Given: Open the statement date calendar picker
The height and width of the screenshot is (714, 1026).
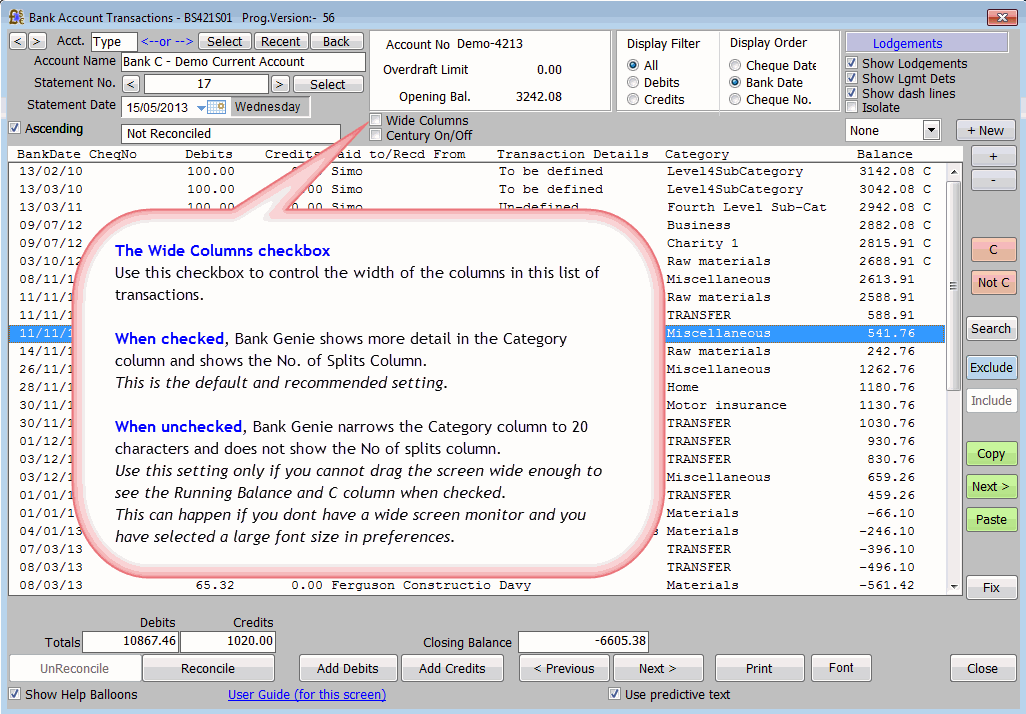Looking at the screenshot, I should click(211, 107).
